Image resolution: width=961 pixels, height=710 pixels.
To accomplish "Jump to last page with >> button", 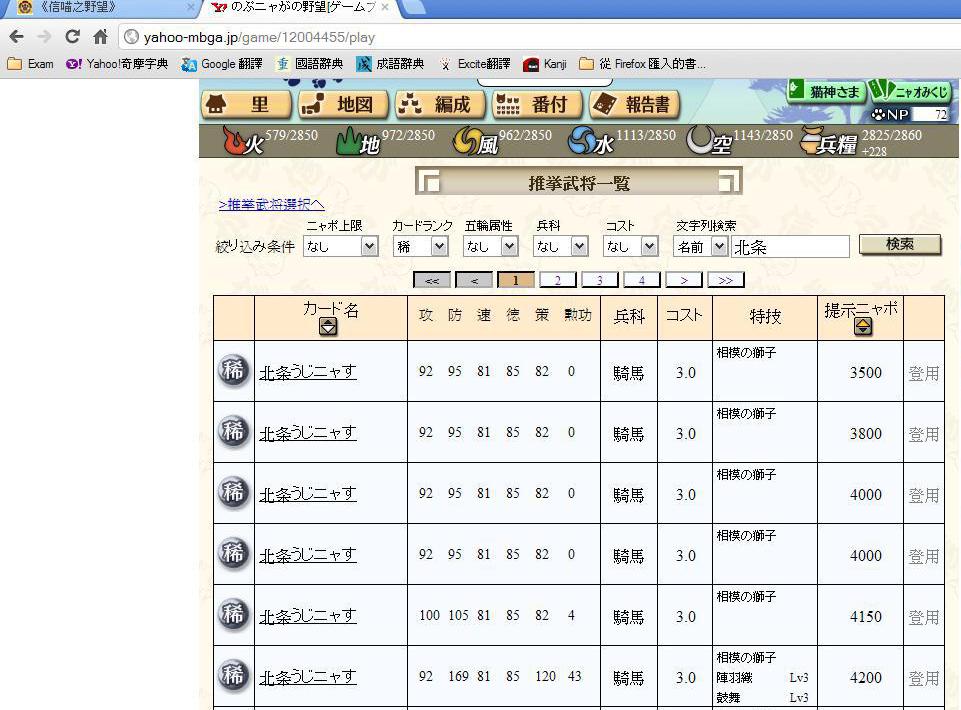I will (x=726, y=280).
